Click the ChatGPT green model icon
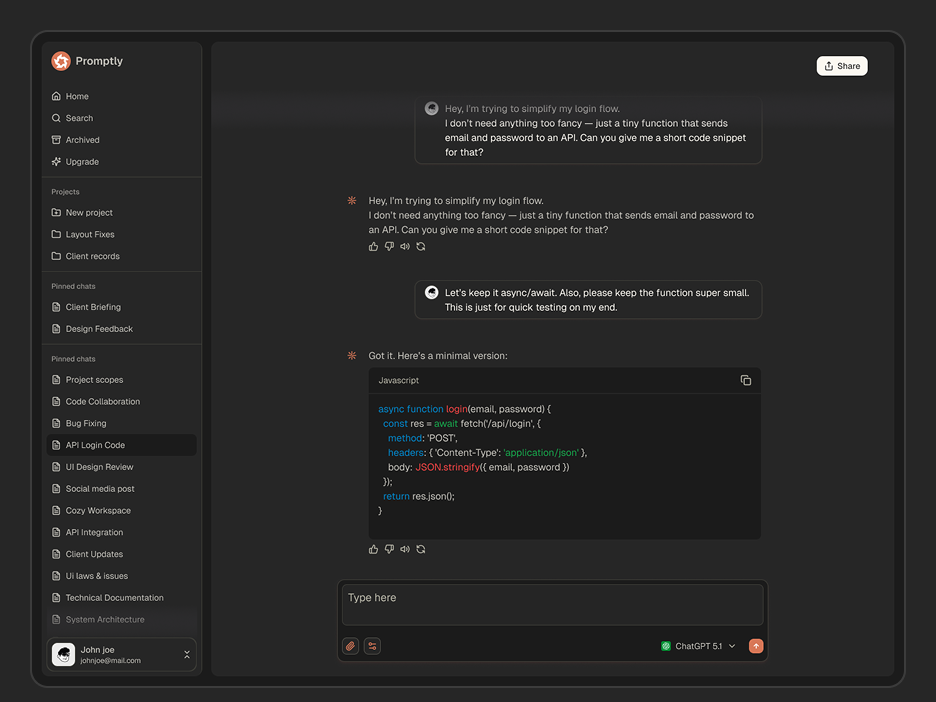Viewport: 936px width, 702px height. point(666,646)
